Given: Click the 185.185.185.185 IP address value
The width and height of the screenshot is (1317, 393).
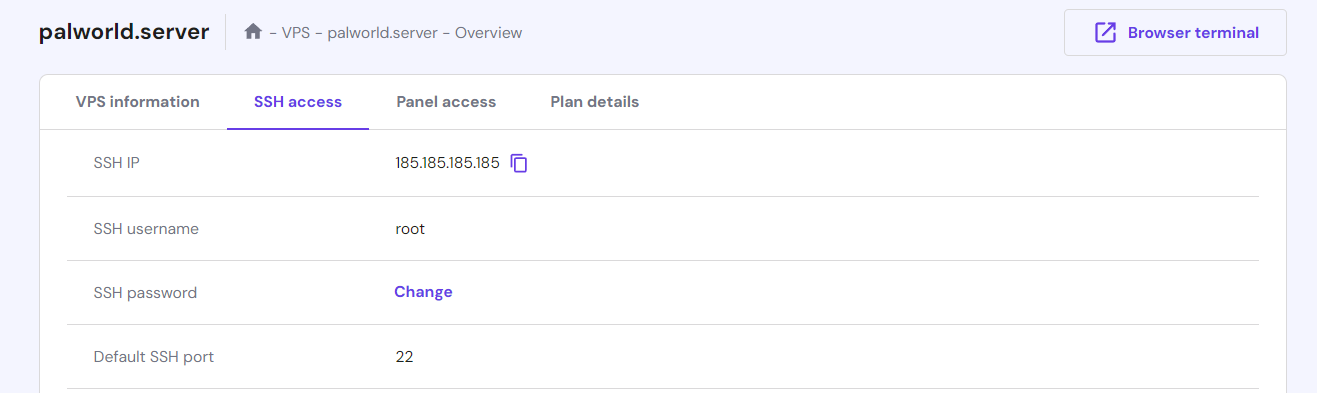Looking at the screenshot, I should 447,163.
